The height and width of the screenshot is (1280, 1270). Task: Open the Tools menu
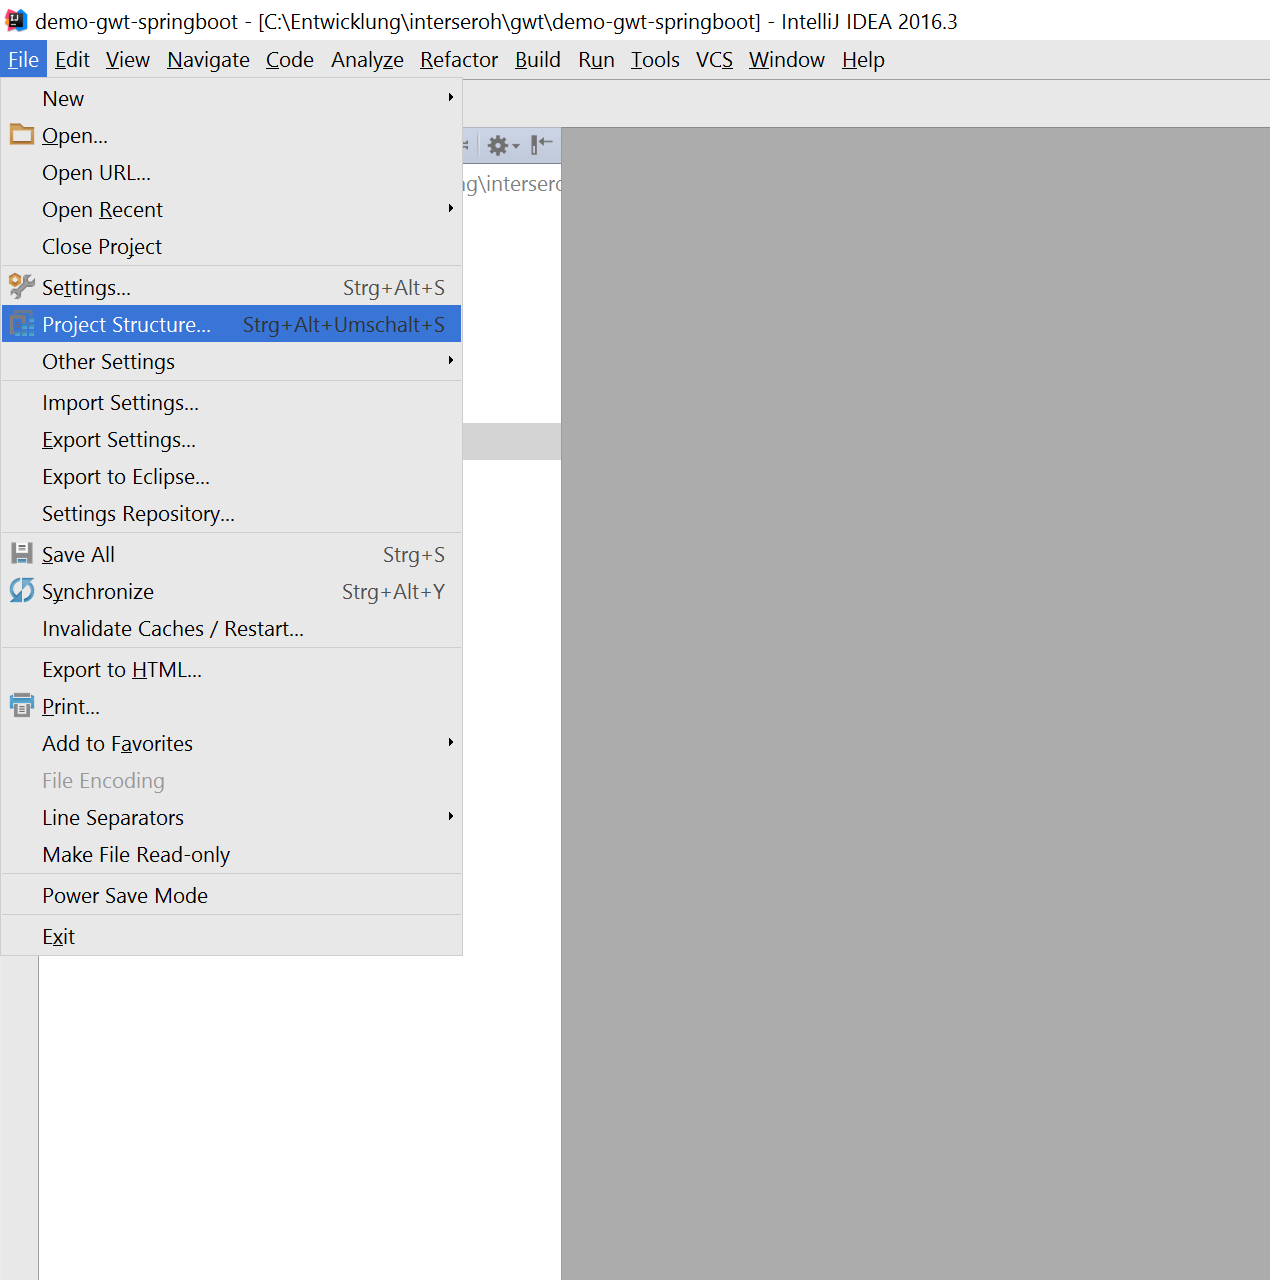pos(655,60)
